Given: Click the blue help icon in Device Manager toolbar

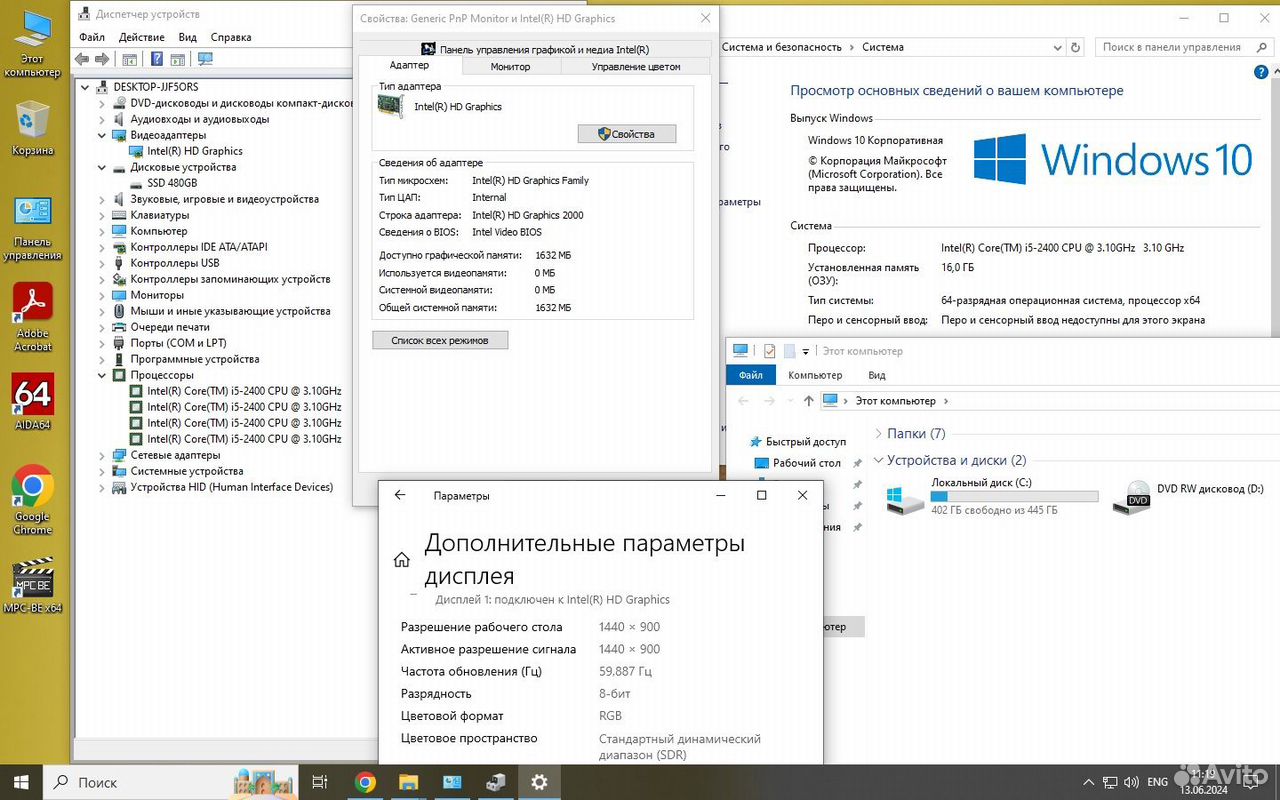Looking at the screenshot, I should point(156,59).
